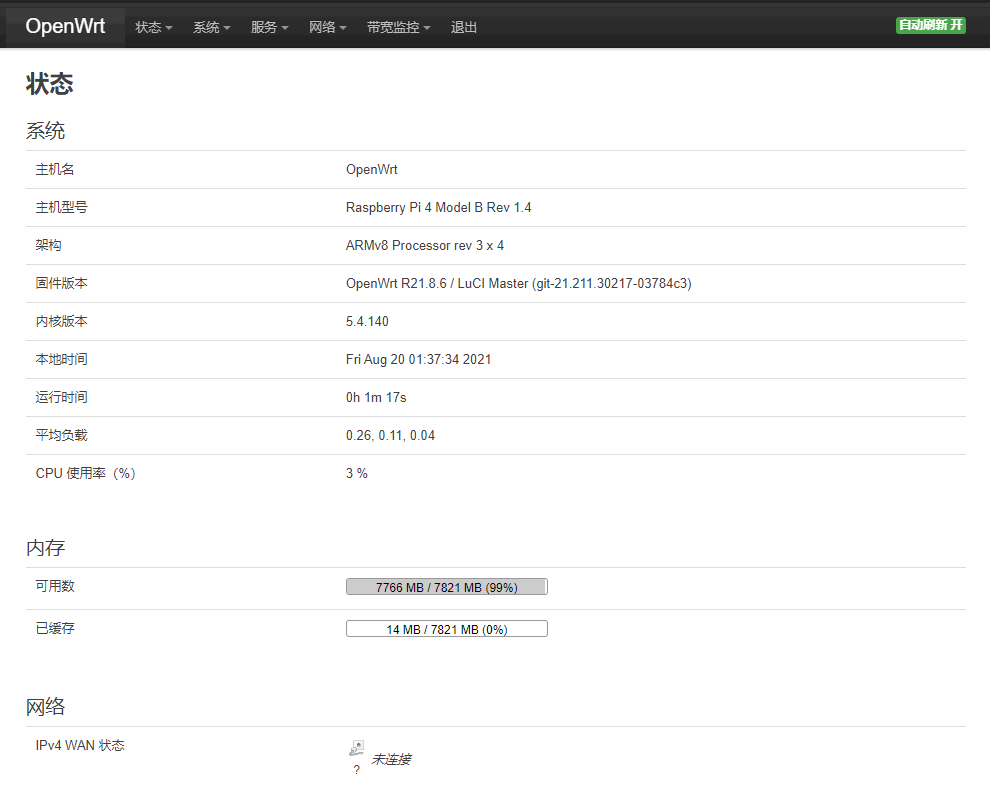Image resolution: width=990 pixels, height=801 pixels.
Task: Select the hostname value OpenWrt
Action: (372, 169)
